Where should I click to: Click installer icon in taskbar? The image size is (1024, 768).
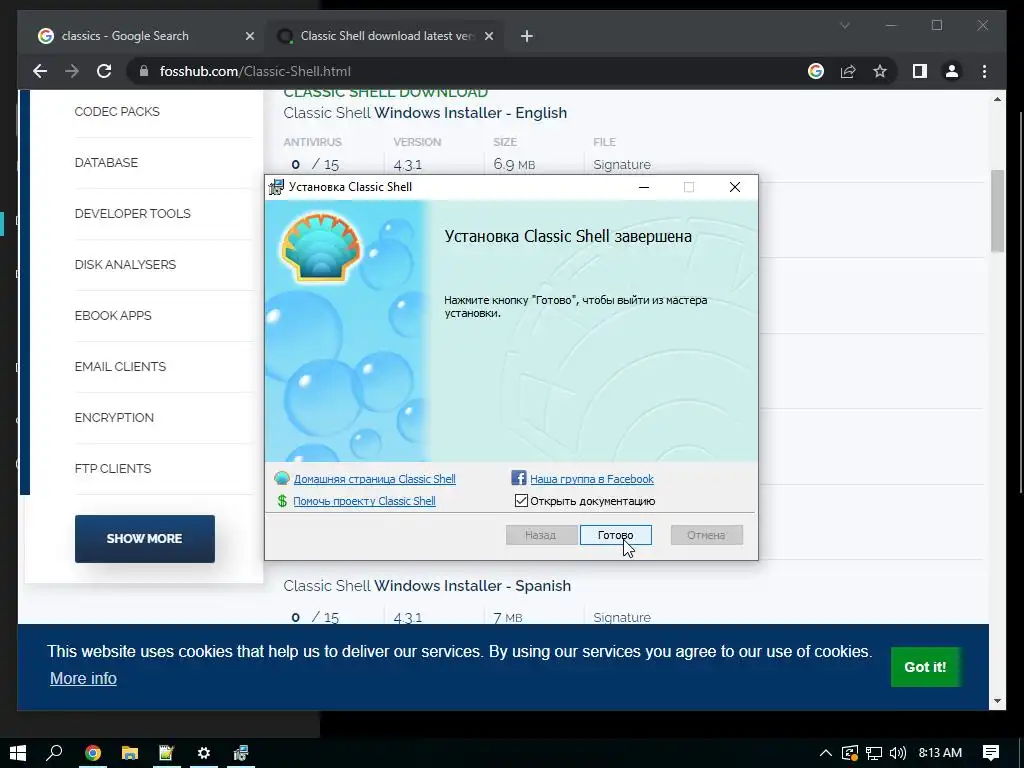(240, 753)
